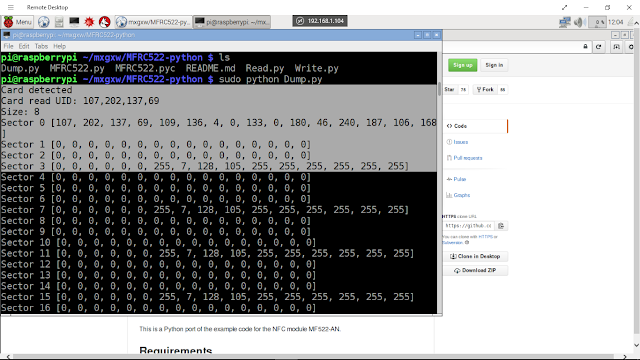Click the terminal vertical scrollbar thumb
640x360 pixels.
pyautogui.click(x=440, y=89)
